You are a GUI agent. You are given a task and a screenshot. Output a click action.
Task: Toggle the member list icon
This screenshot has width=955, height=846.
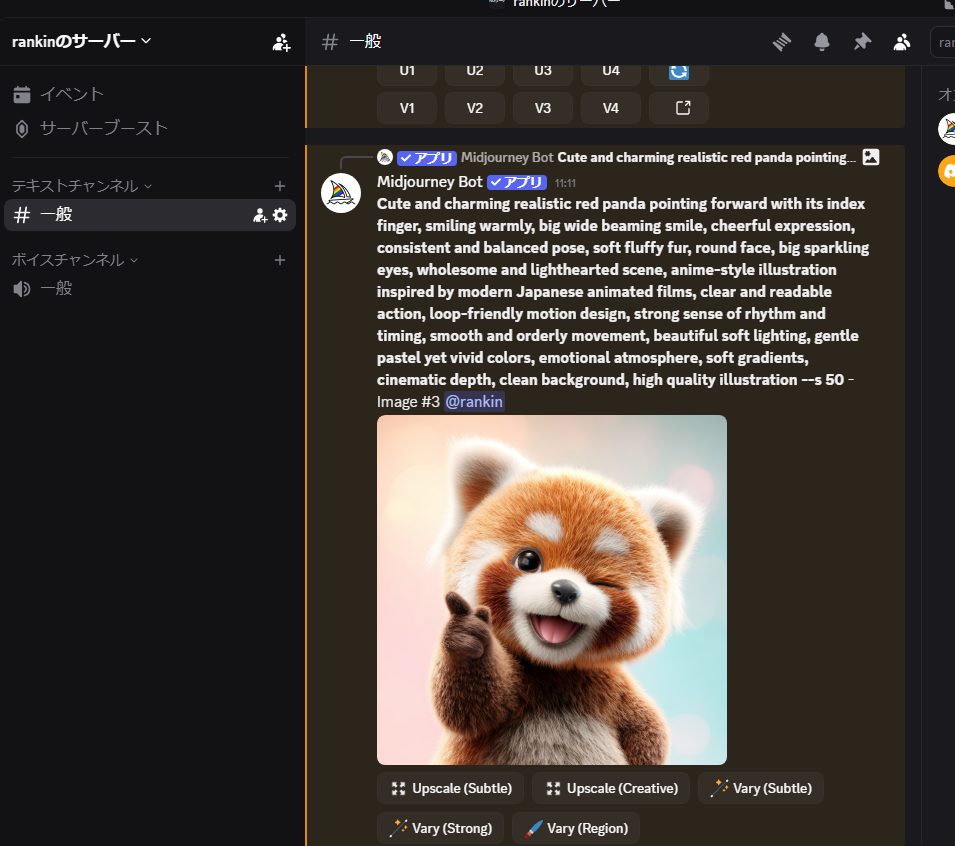(902, 42)
